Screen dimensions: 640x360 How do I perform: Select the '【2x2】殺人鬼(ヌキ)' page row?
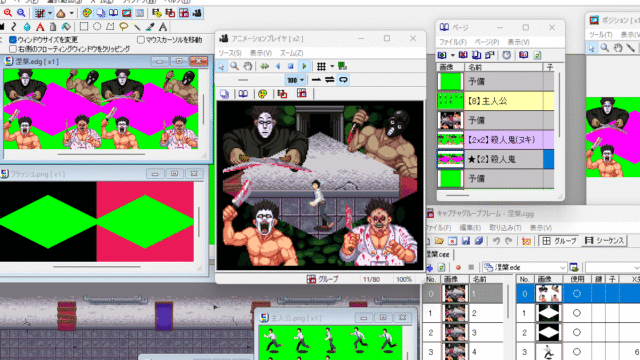(496, 140)
